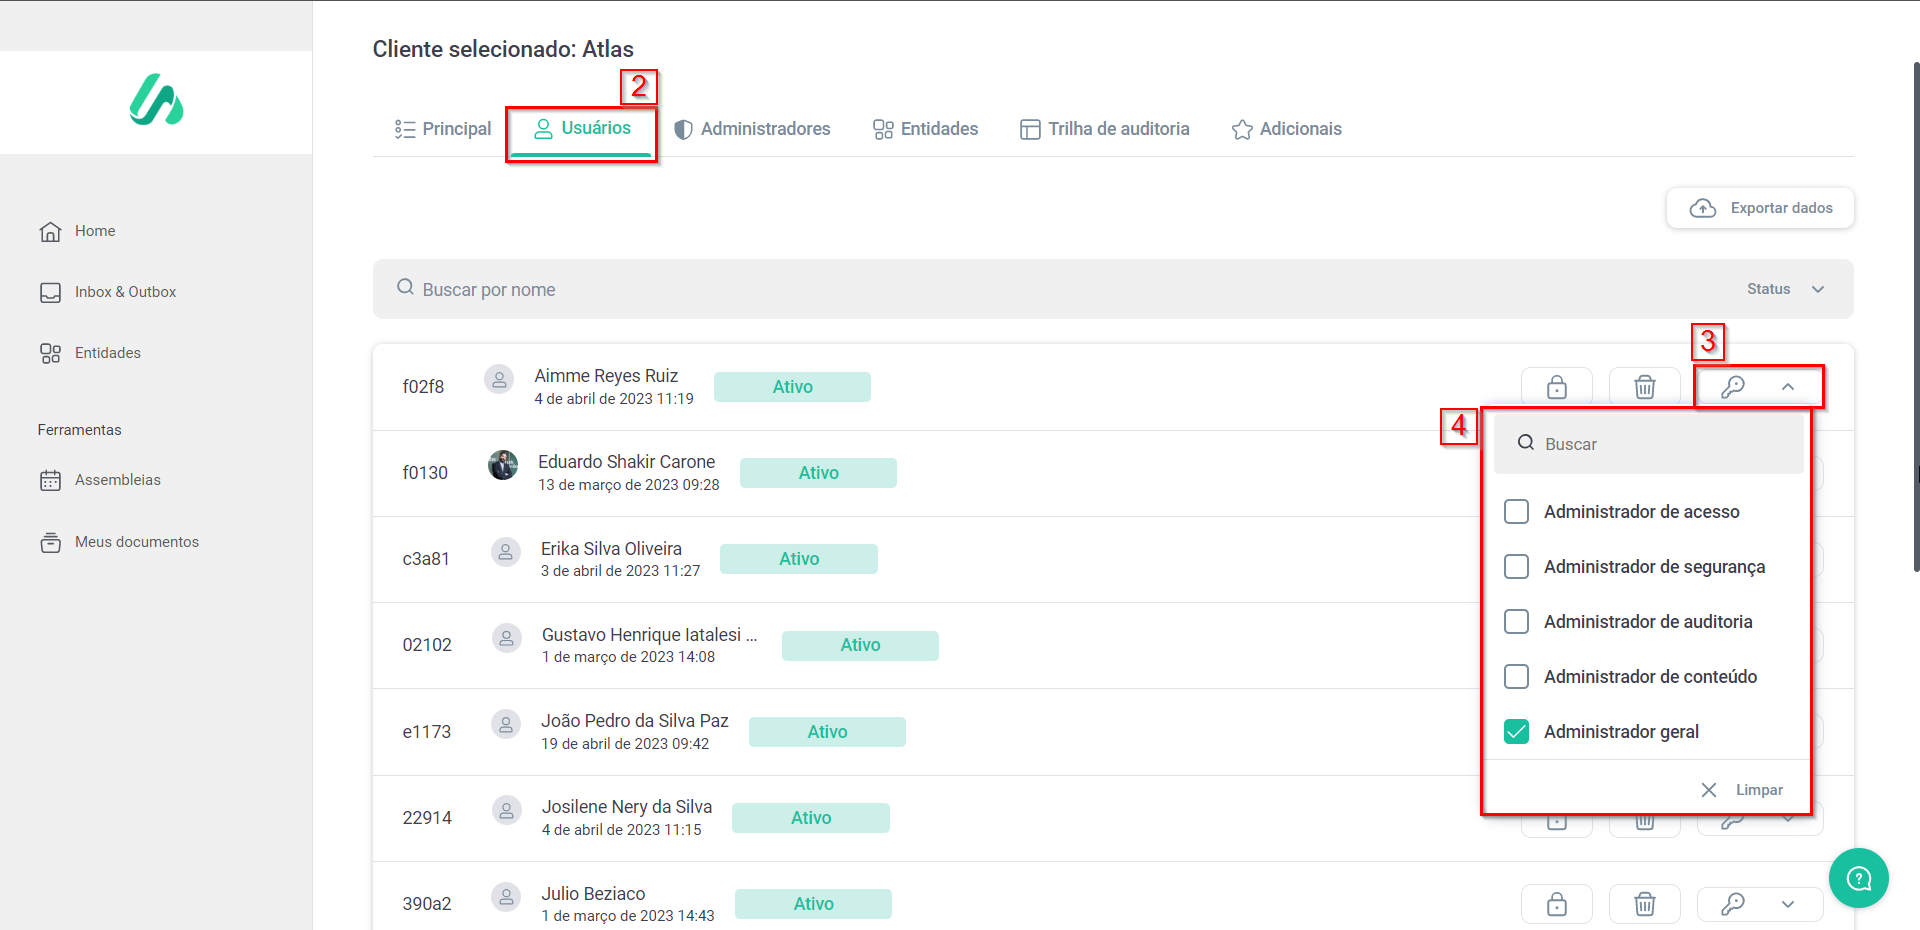Uncheck the Administrador geral checkbox
The width and height of the screenshot is (1920, 930).
point(1516,732)
